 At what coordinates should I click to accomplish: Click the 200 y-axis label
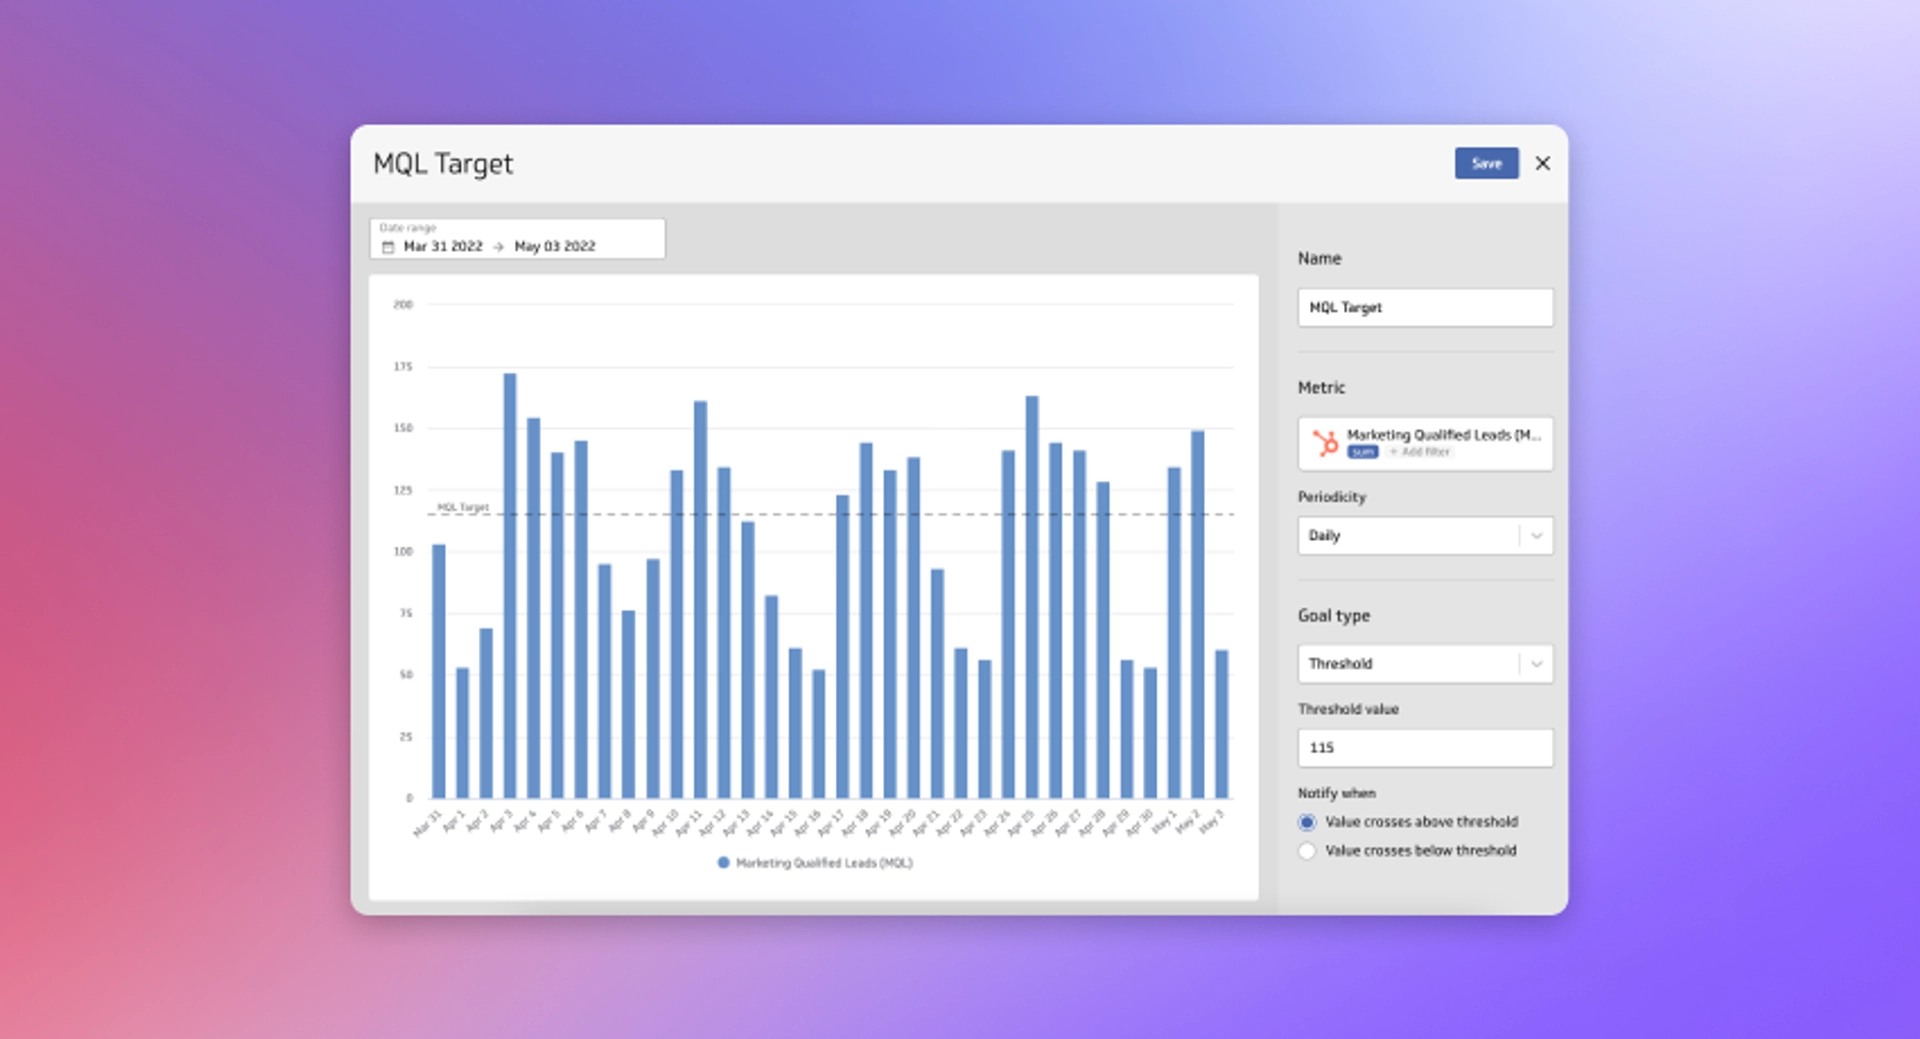(403, 304)
